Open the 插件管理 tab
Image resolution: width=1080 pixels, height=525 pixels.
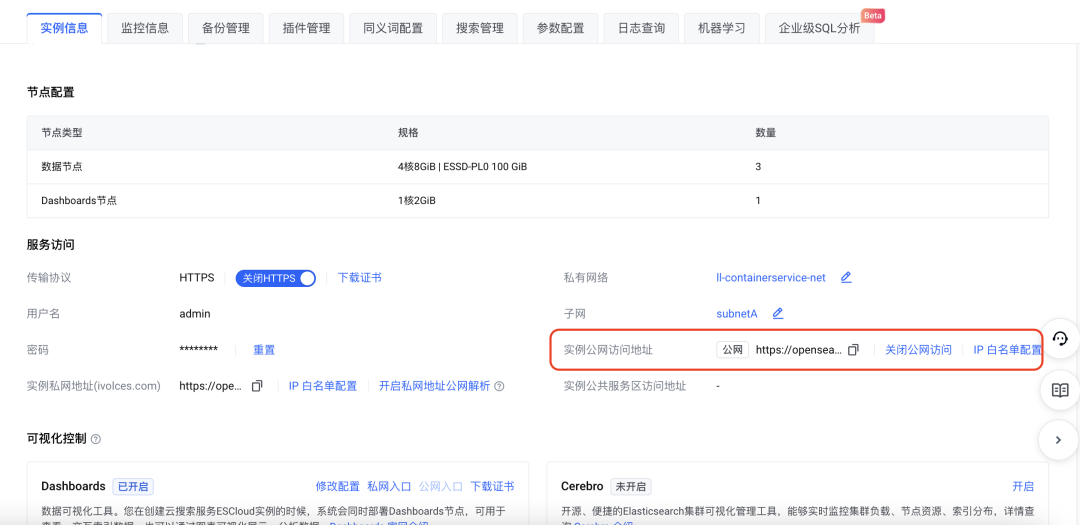tap(307, 28)
